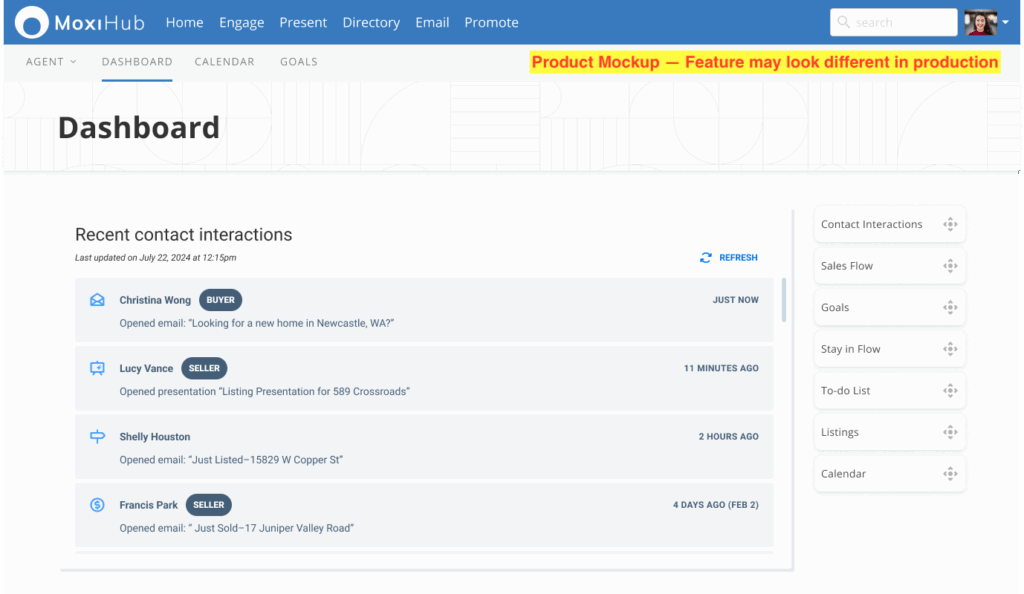1024x594 pixels.
Task: Open the Promote menu
Action: pyautogui.click(x=491, y=22)
